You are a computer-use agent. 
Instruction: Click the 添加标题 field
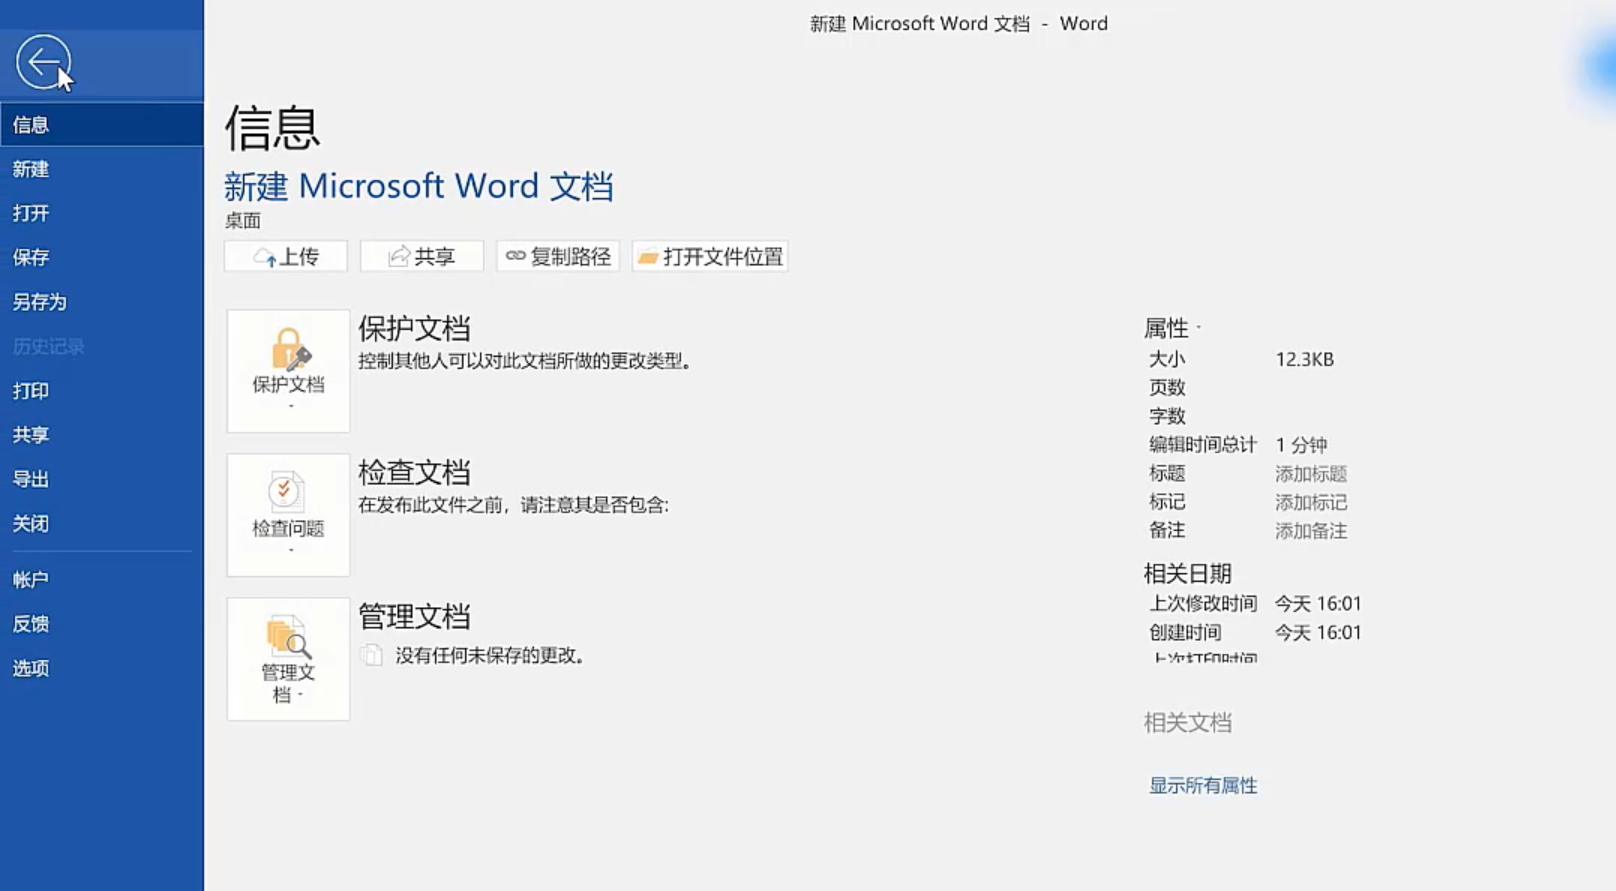[x=1310, y=474]
